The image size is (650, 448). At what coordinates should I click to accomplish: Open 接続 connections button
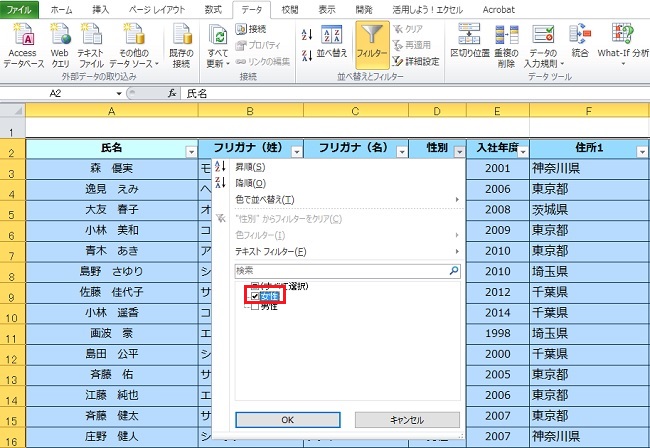[251, 29]
